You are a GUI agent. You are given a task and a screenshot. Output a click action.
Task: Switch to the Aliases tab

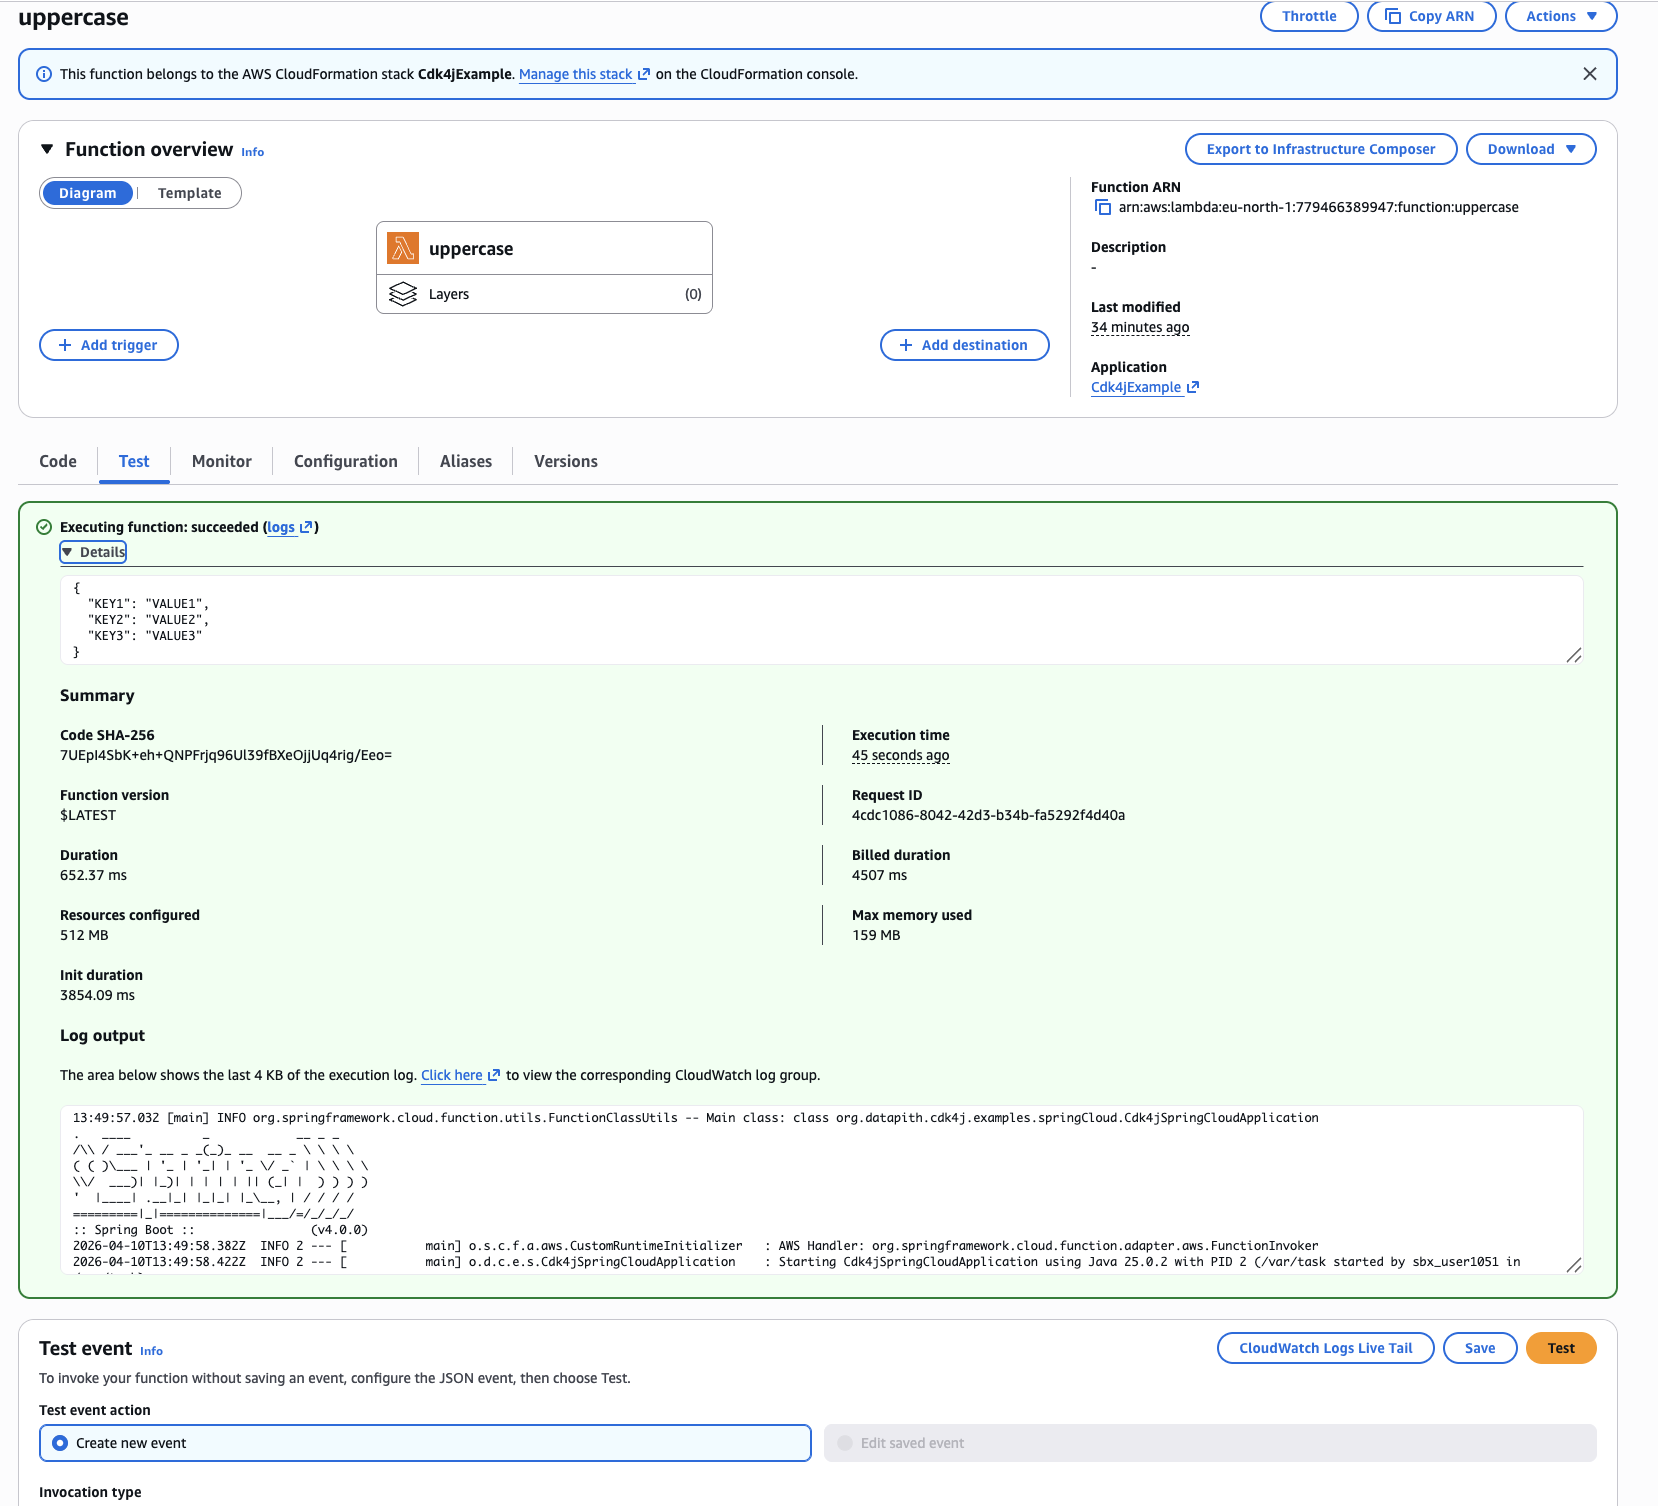pyautogui.click(x=466, y=461)
